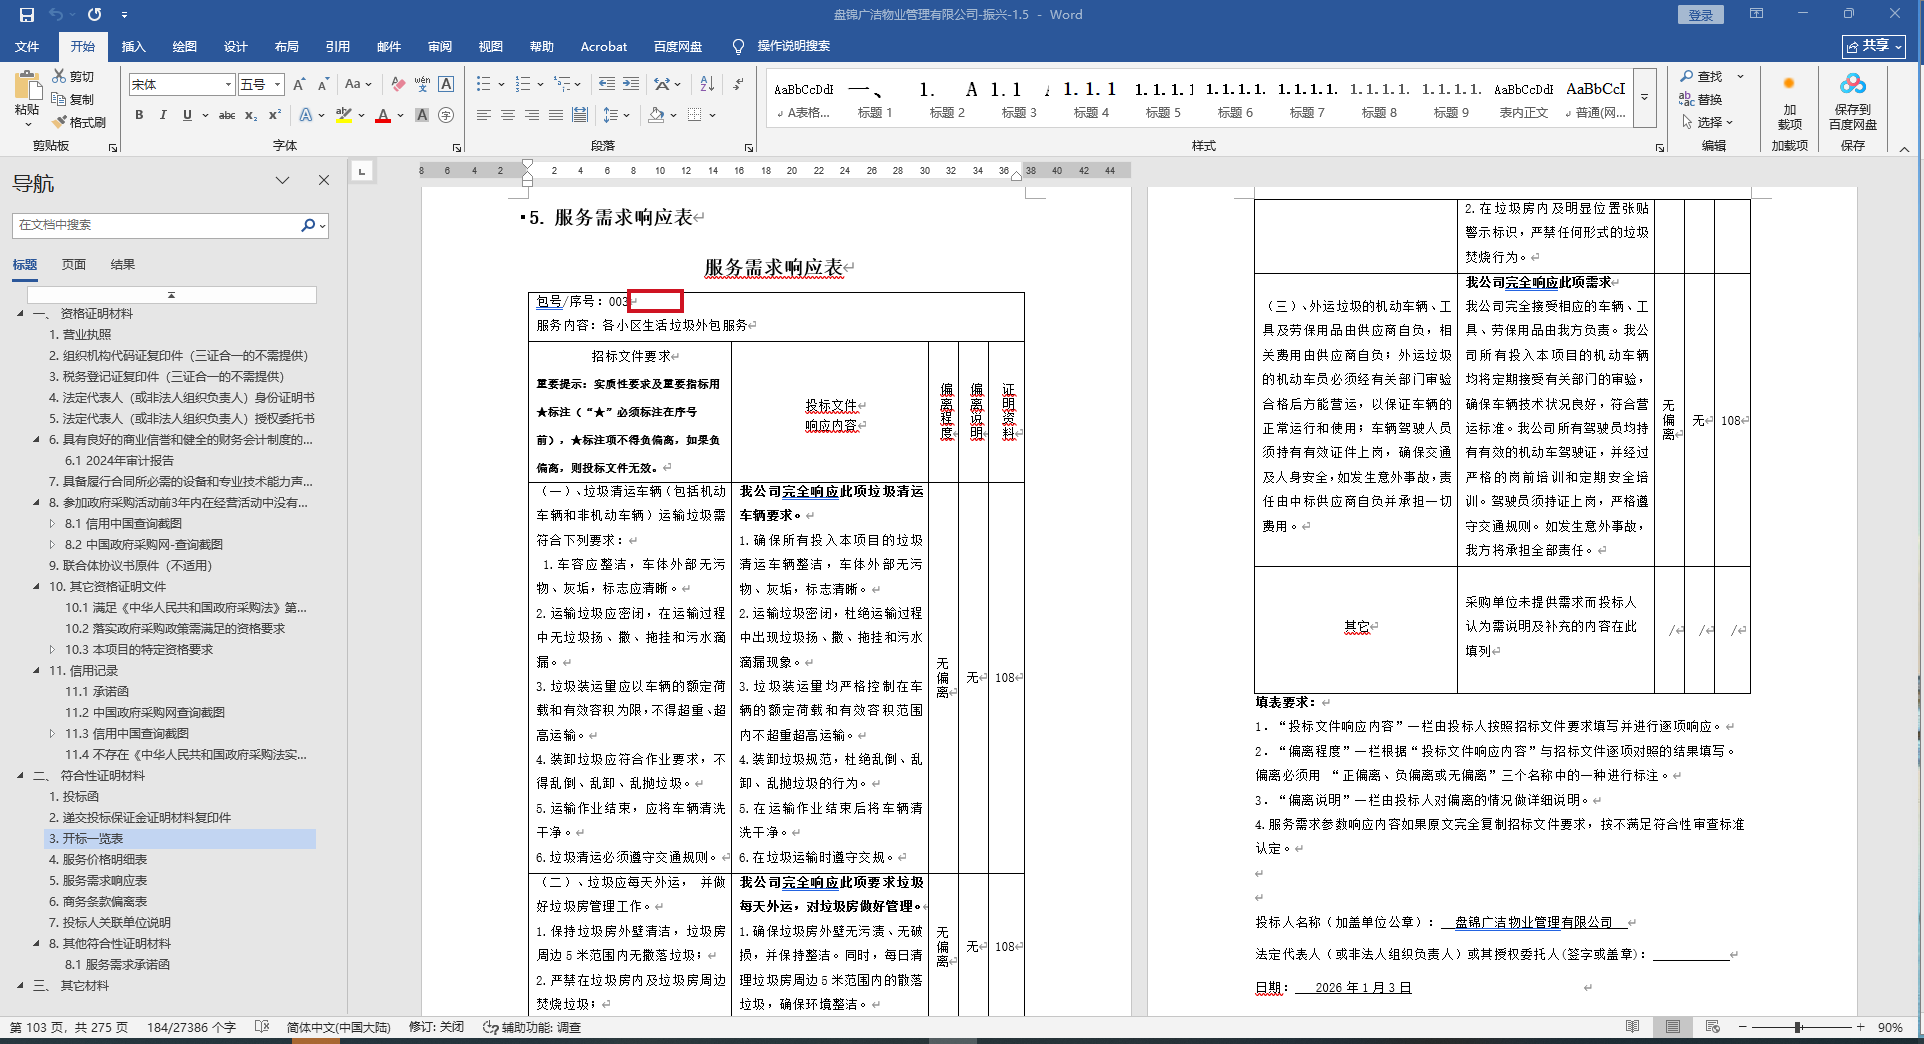Open line and paragraph spacing
Image resolution: width=1924 pixels, height=1044 pixels.
pyautogui.click(x=611, y=116)
